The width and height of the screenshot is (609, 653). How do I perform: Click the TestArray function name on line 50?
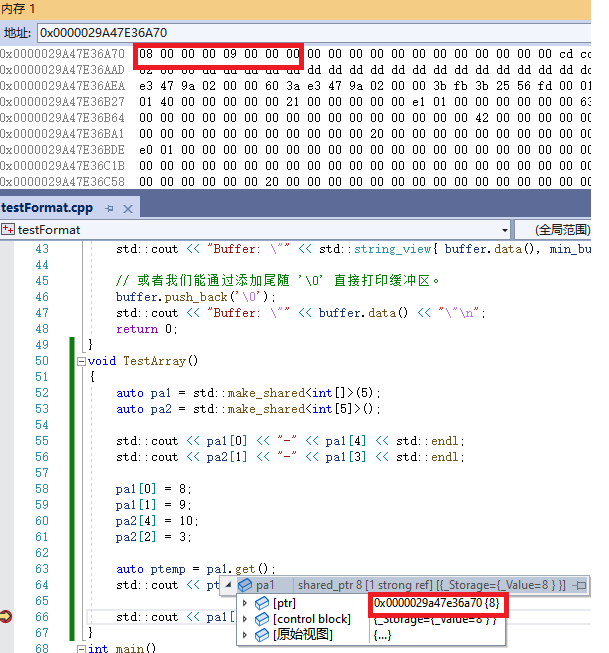point(154,361)
